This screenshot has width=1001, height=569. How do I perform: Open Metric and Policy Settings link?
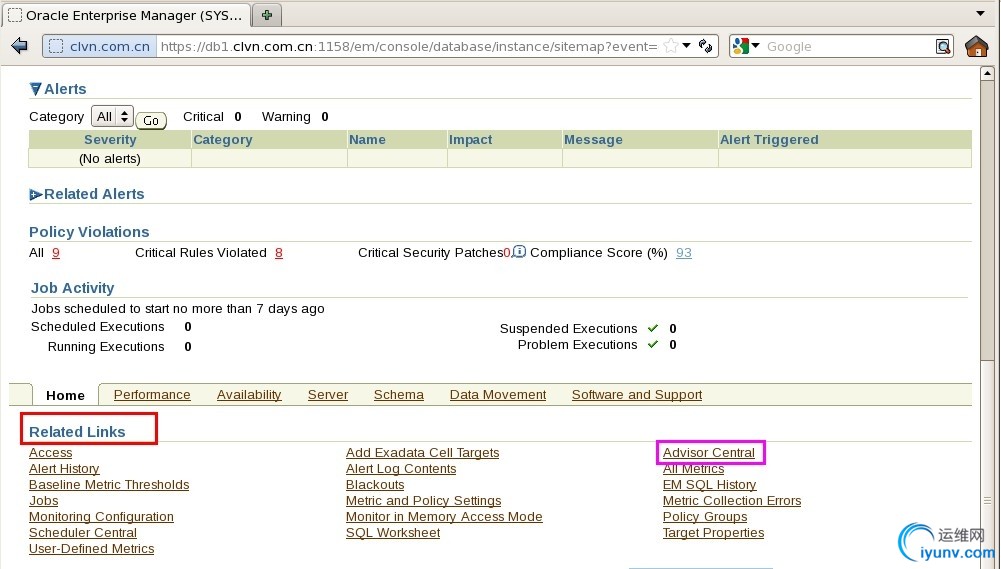[x=423, y=501]
